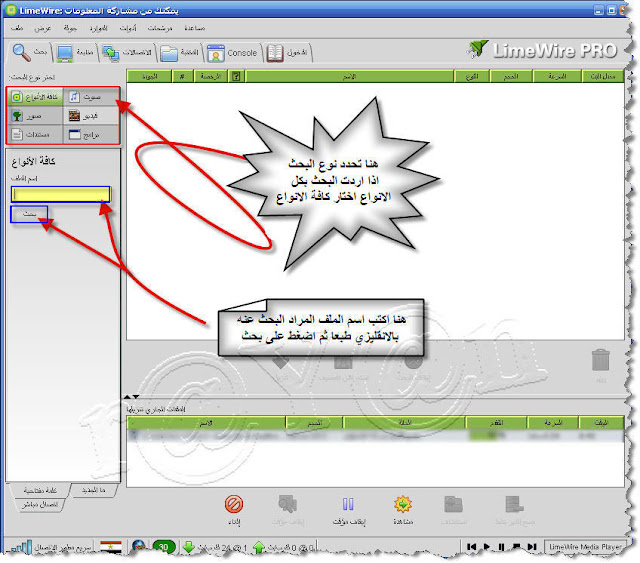Image resolution: width=640 pixels, height=563 pixels.
Task: Skip to next track in media player
Action: point(532,547)
